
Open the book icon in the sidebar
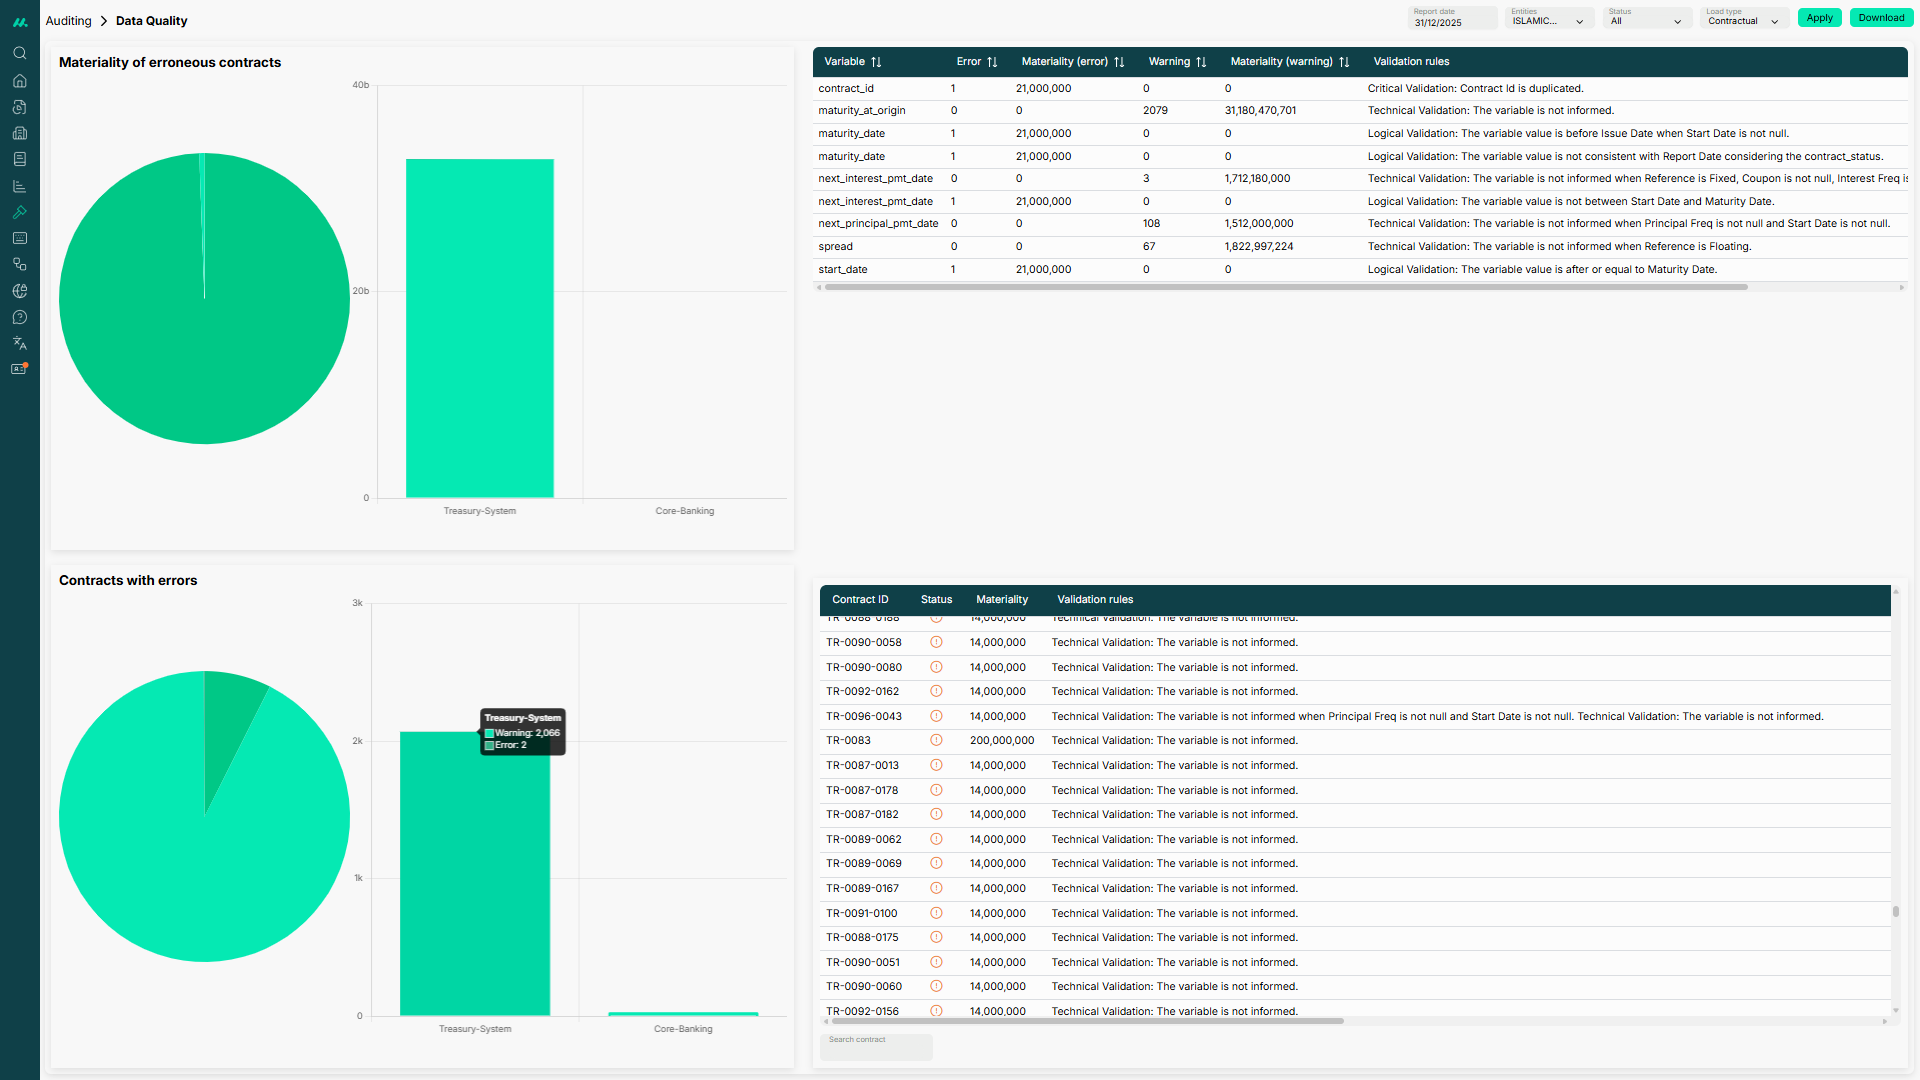click(19, 159)
